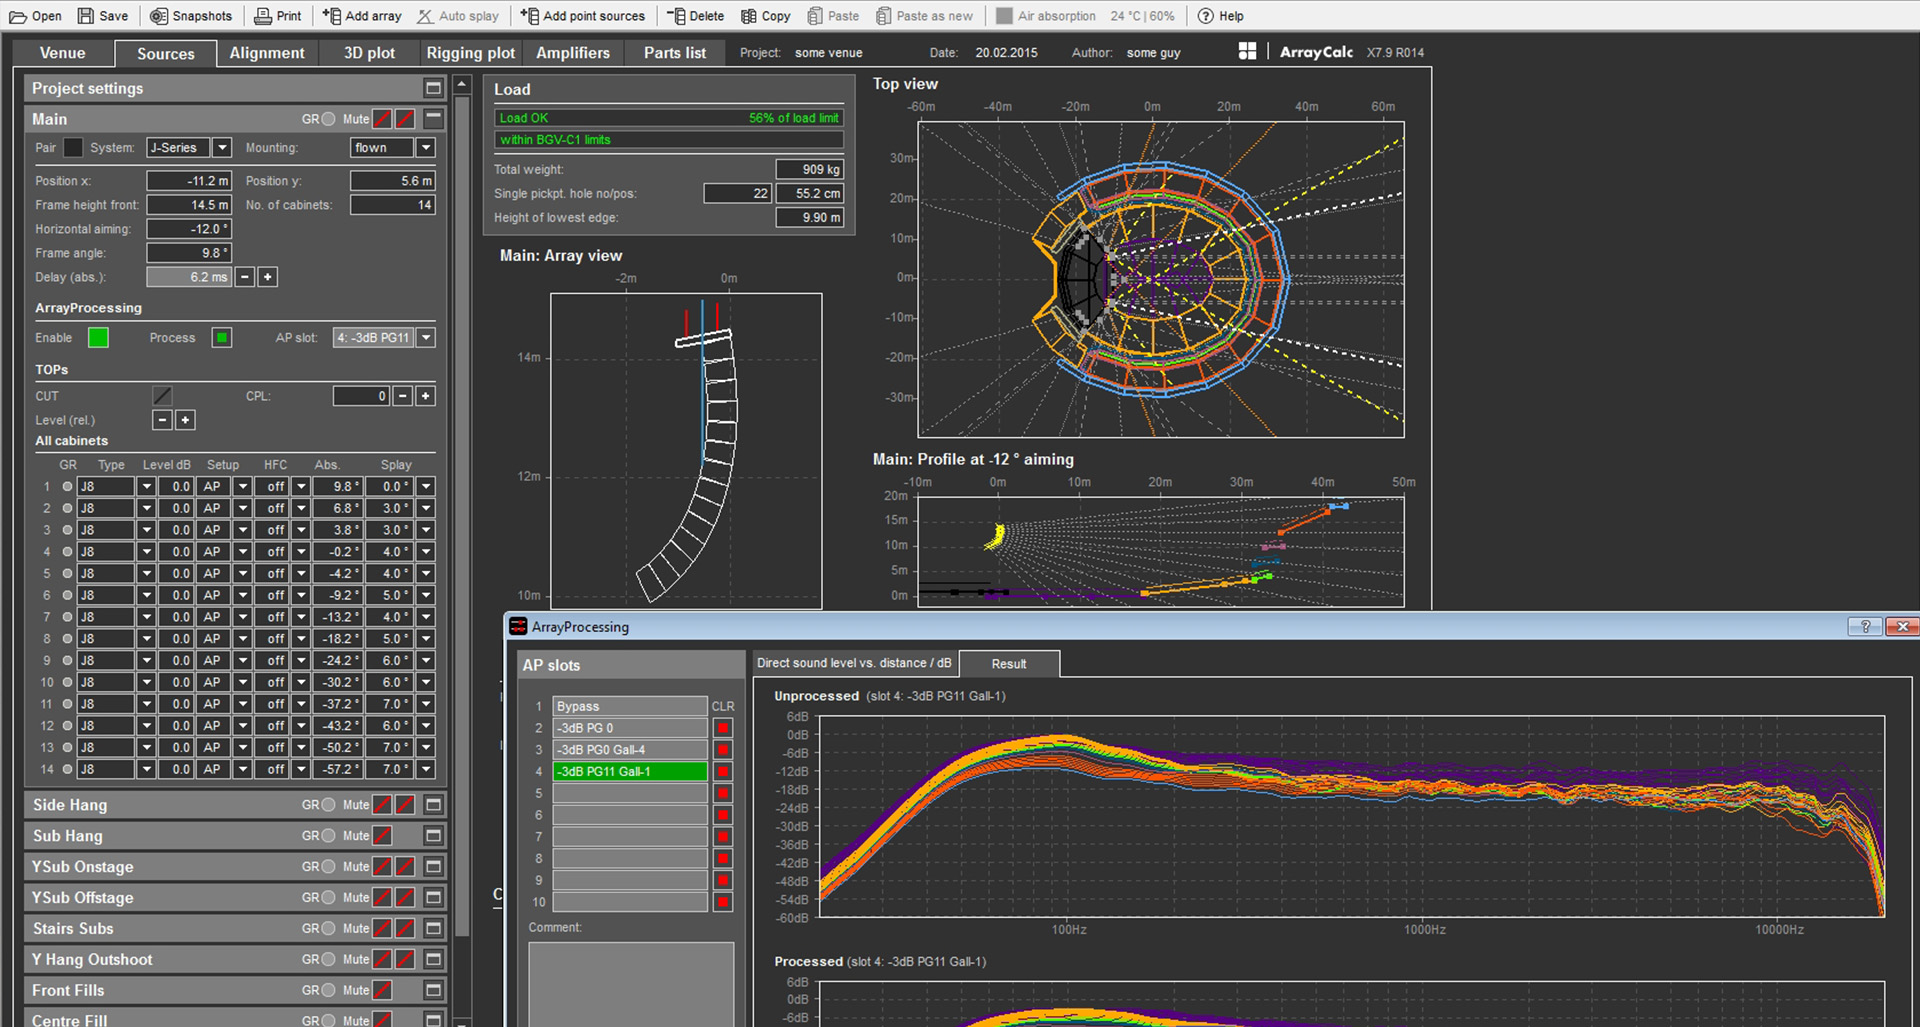Save the project using the Save icon
The image size is (1920, 1027).
point(86,16)
